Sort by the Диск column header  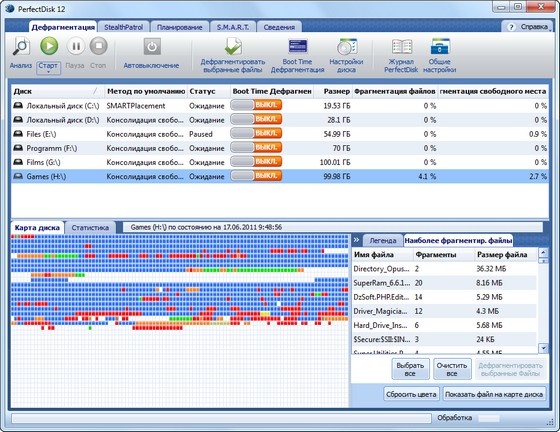(58, 91)
